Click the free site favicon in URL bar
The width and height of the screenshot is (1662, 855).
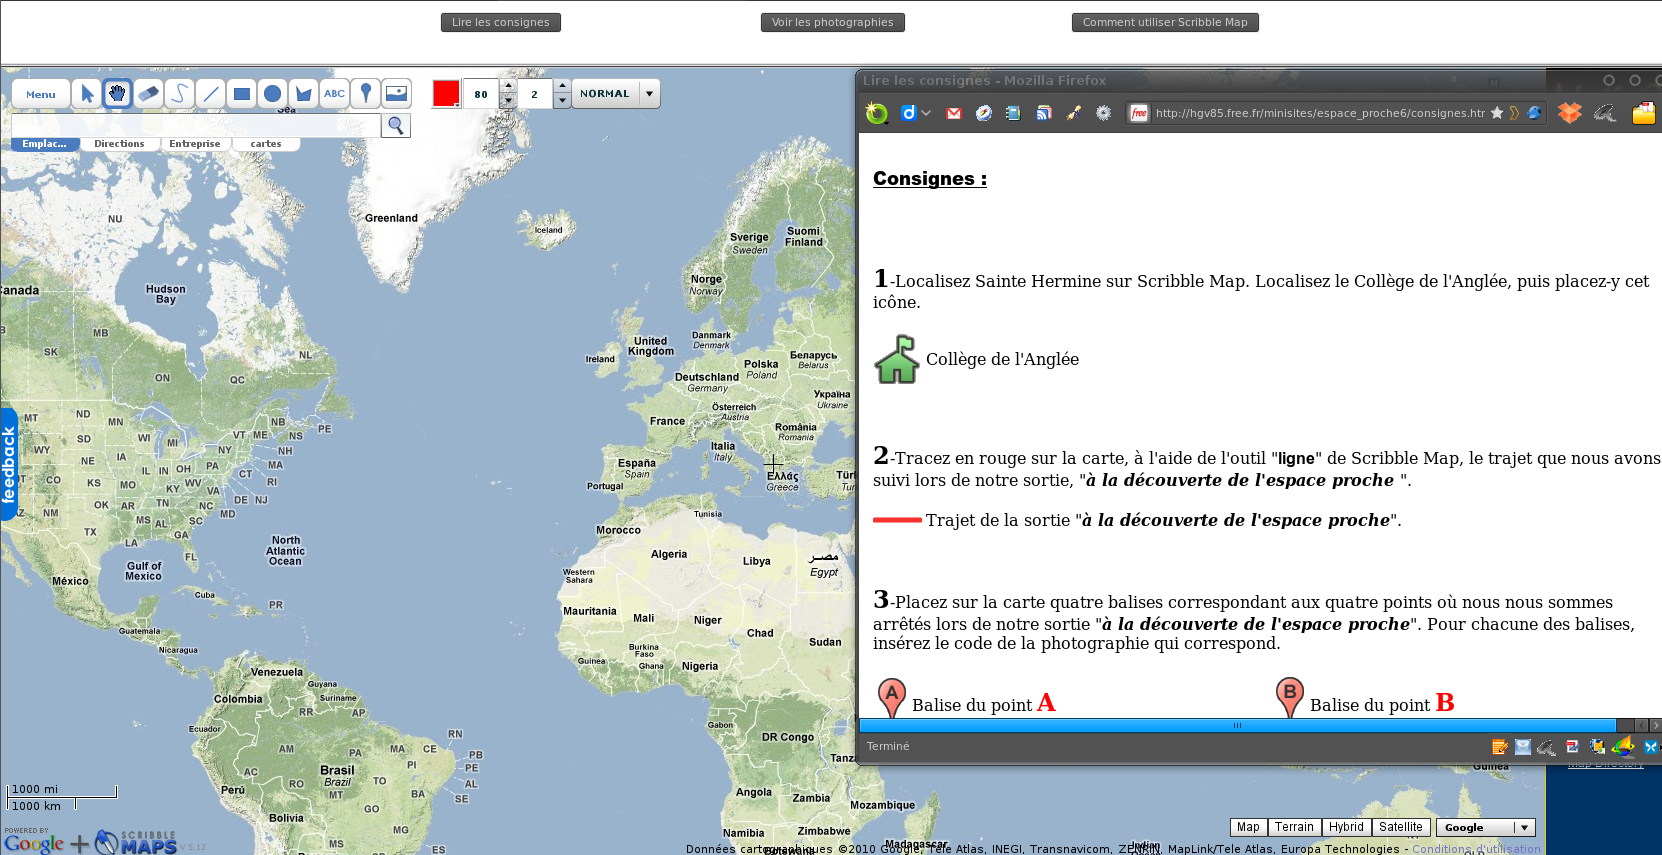click(x=1138, y=113)
